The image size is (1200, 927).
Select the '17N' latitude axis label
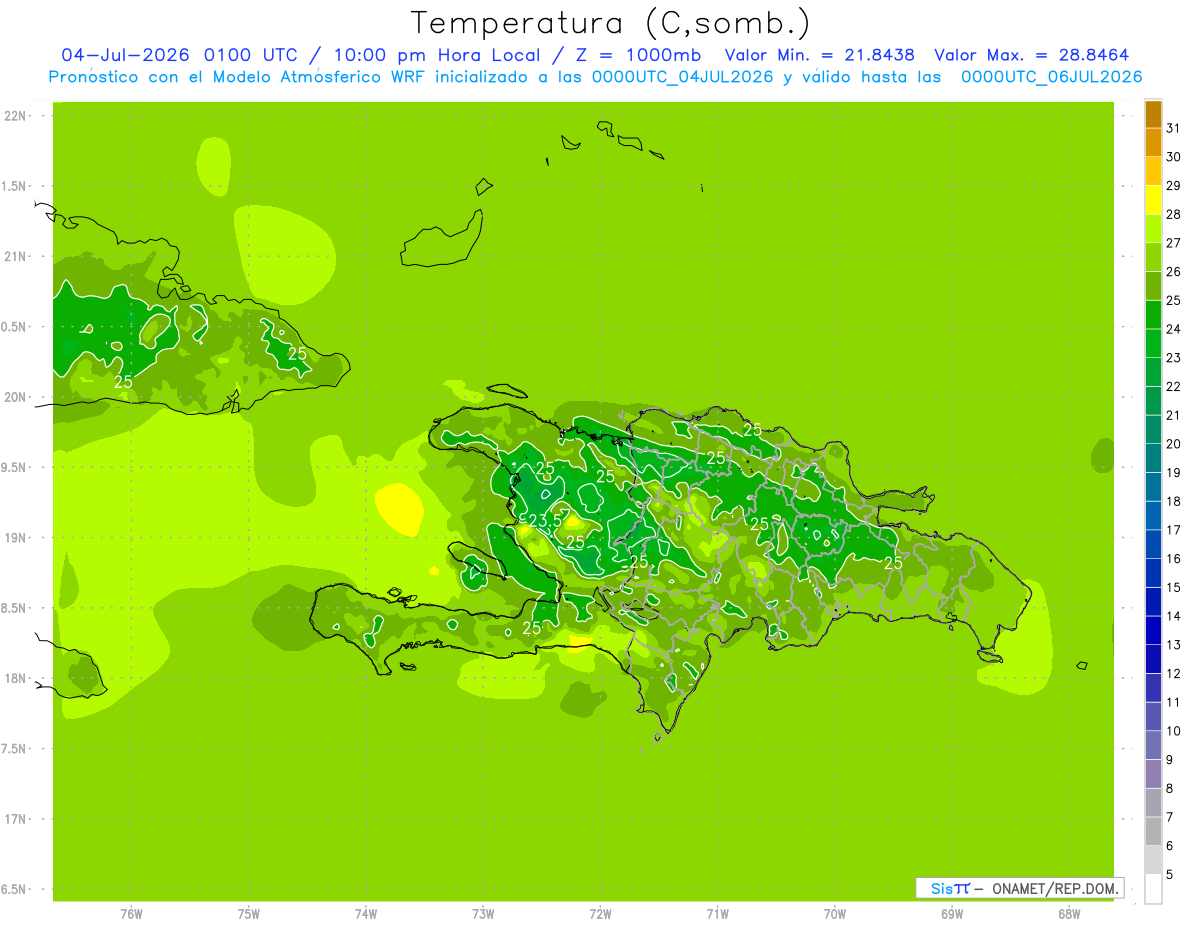click(x=15, y=819)
